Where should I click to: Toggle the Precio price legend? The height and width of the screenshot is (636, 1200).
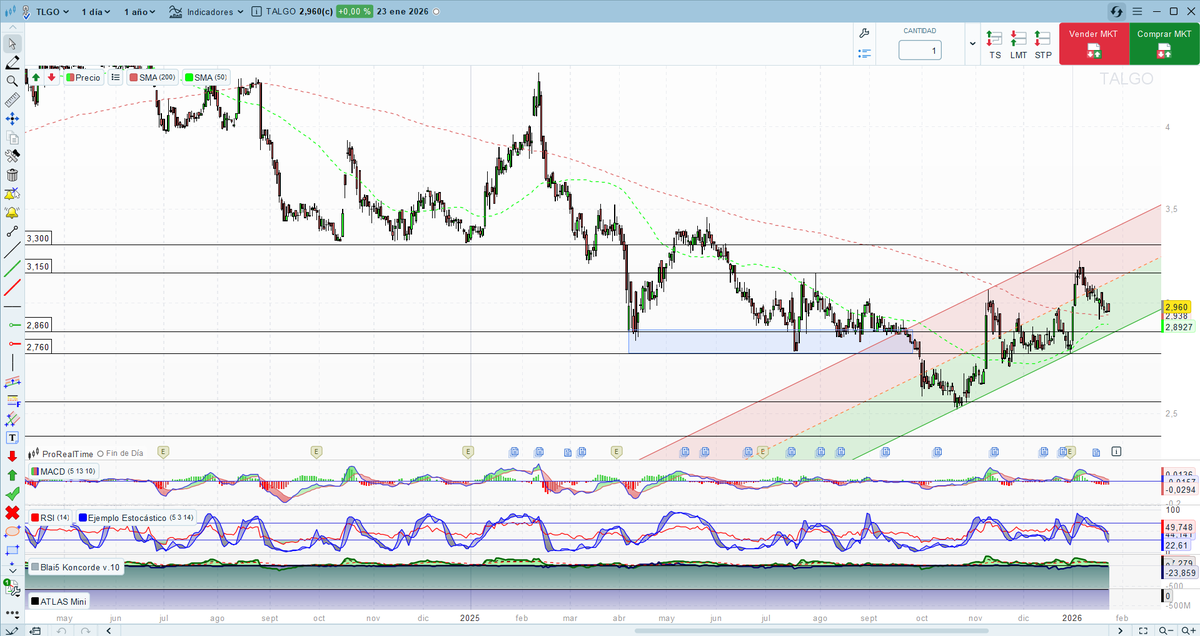coord(83,77)
